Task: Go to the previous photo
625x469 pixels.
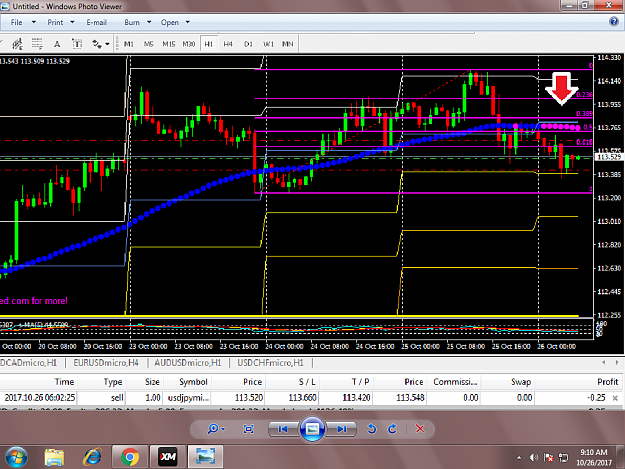Action: tap(283, 429)
